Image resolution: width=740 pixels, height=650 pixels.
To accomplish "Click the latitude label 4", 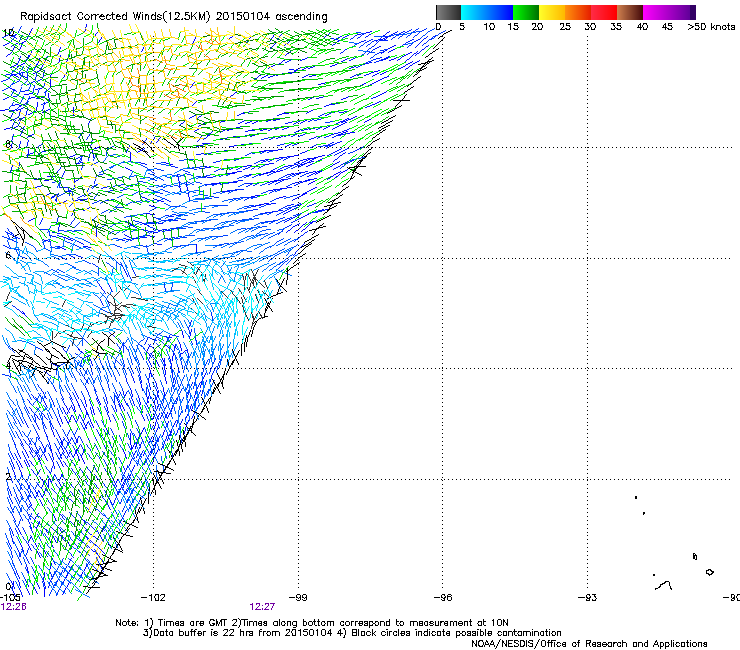I will point(8,366).
